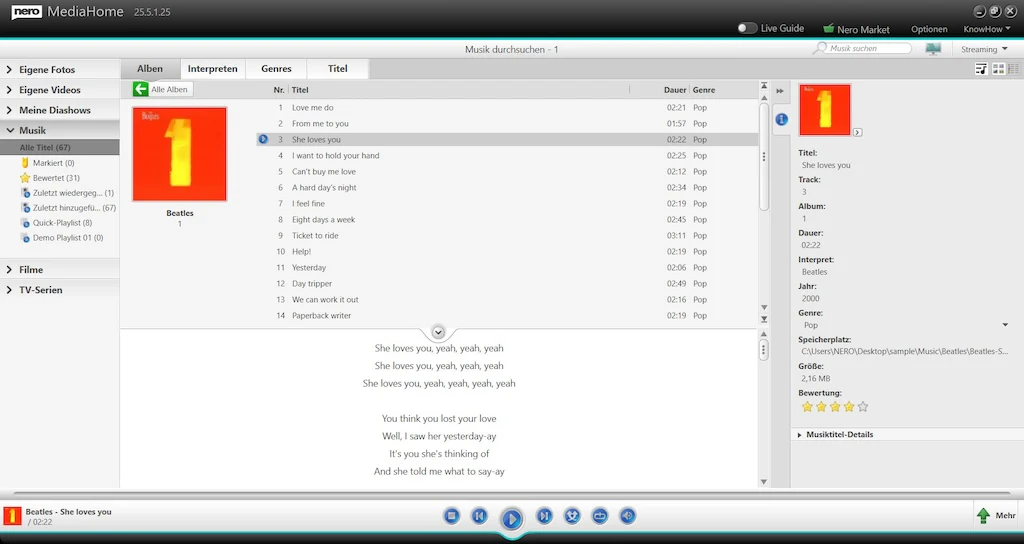
Task: Switch to thumbnail grid view
Action: 998,69
